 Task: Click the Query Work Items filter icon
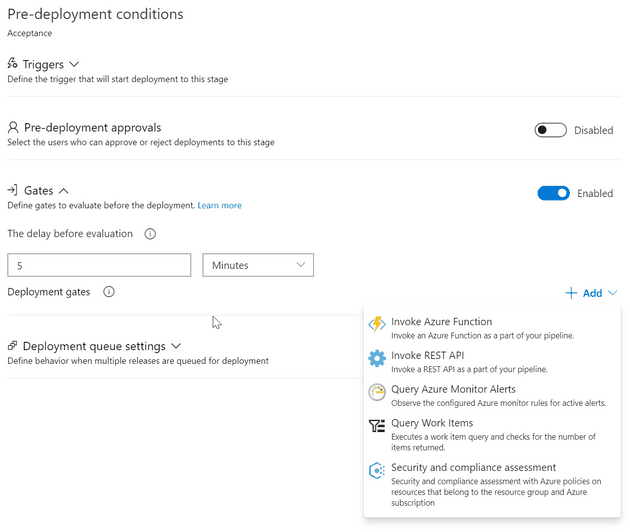coord(377,426)
